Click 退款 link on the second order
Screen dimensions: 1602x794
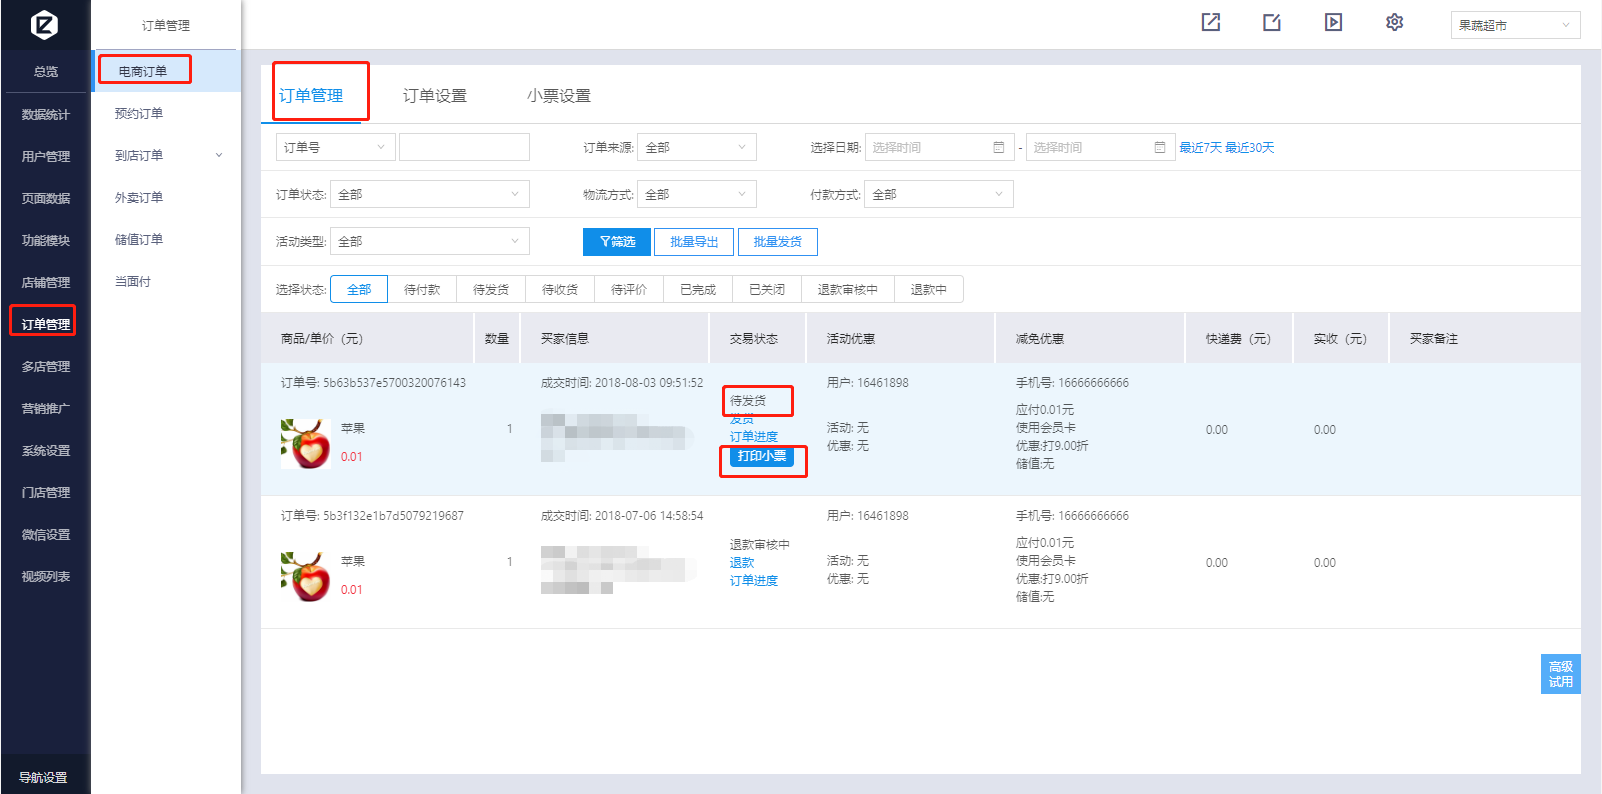(742, 562)
